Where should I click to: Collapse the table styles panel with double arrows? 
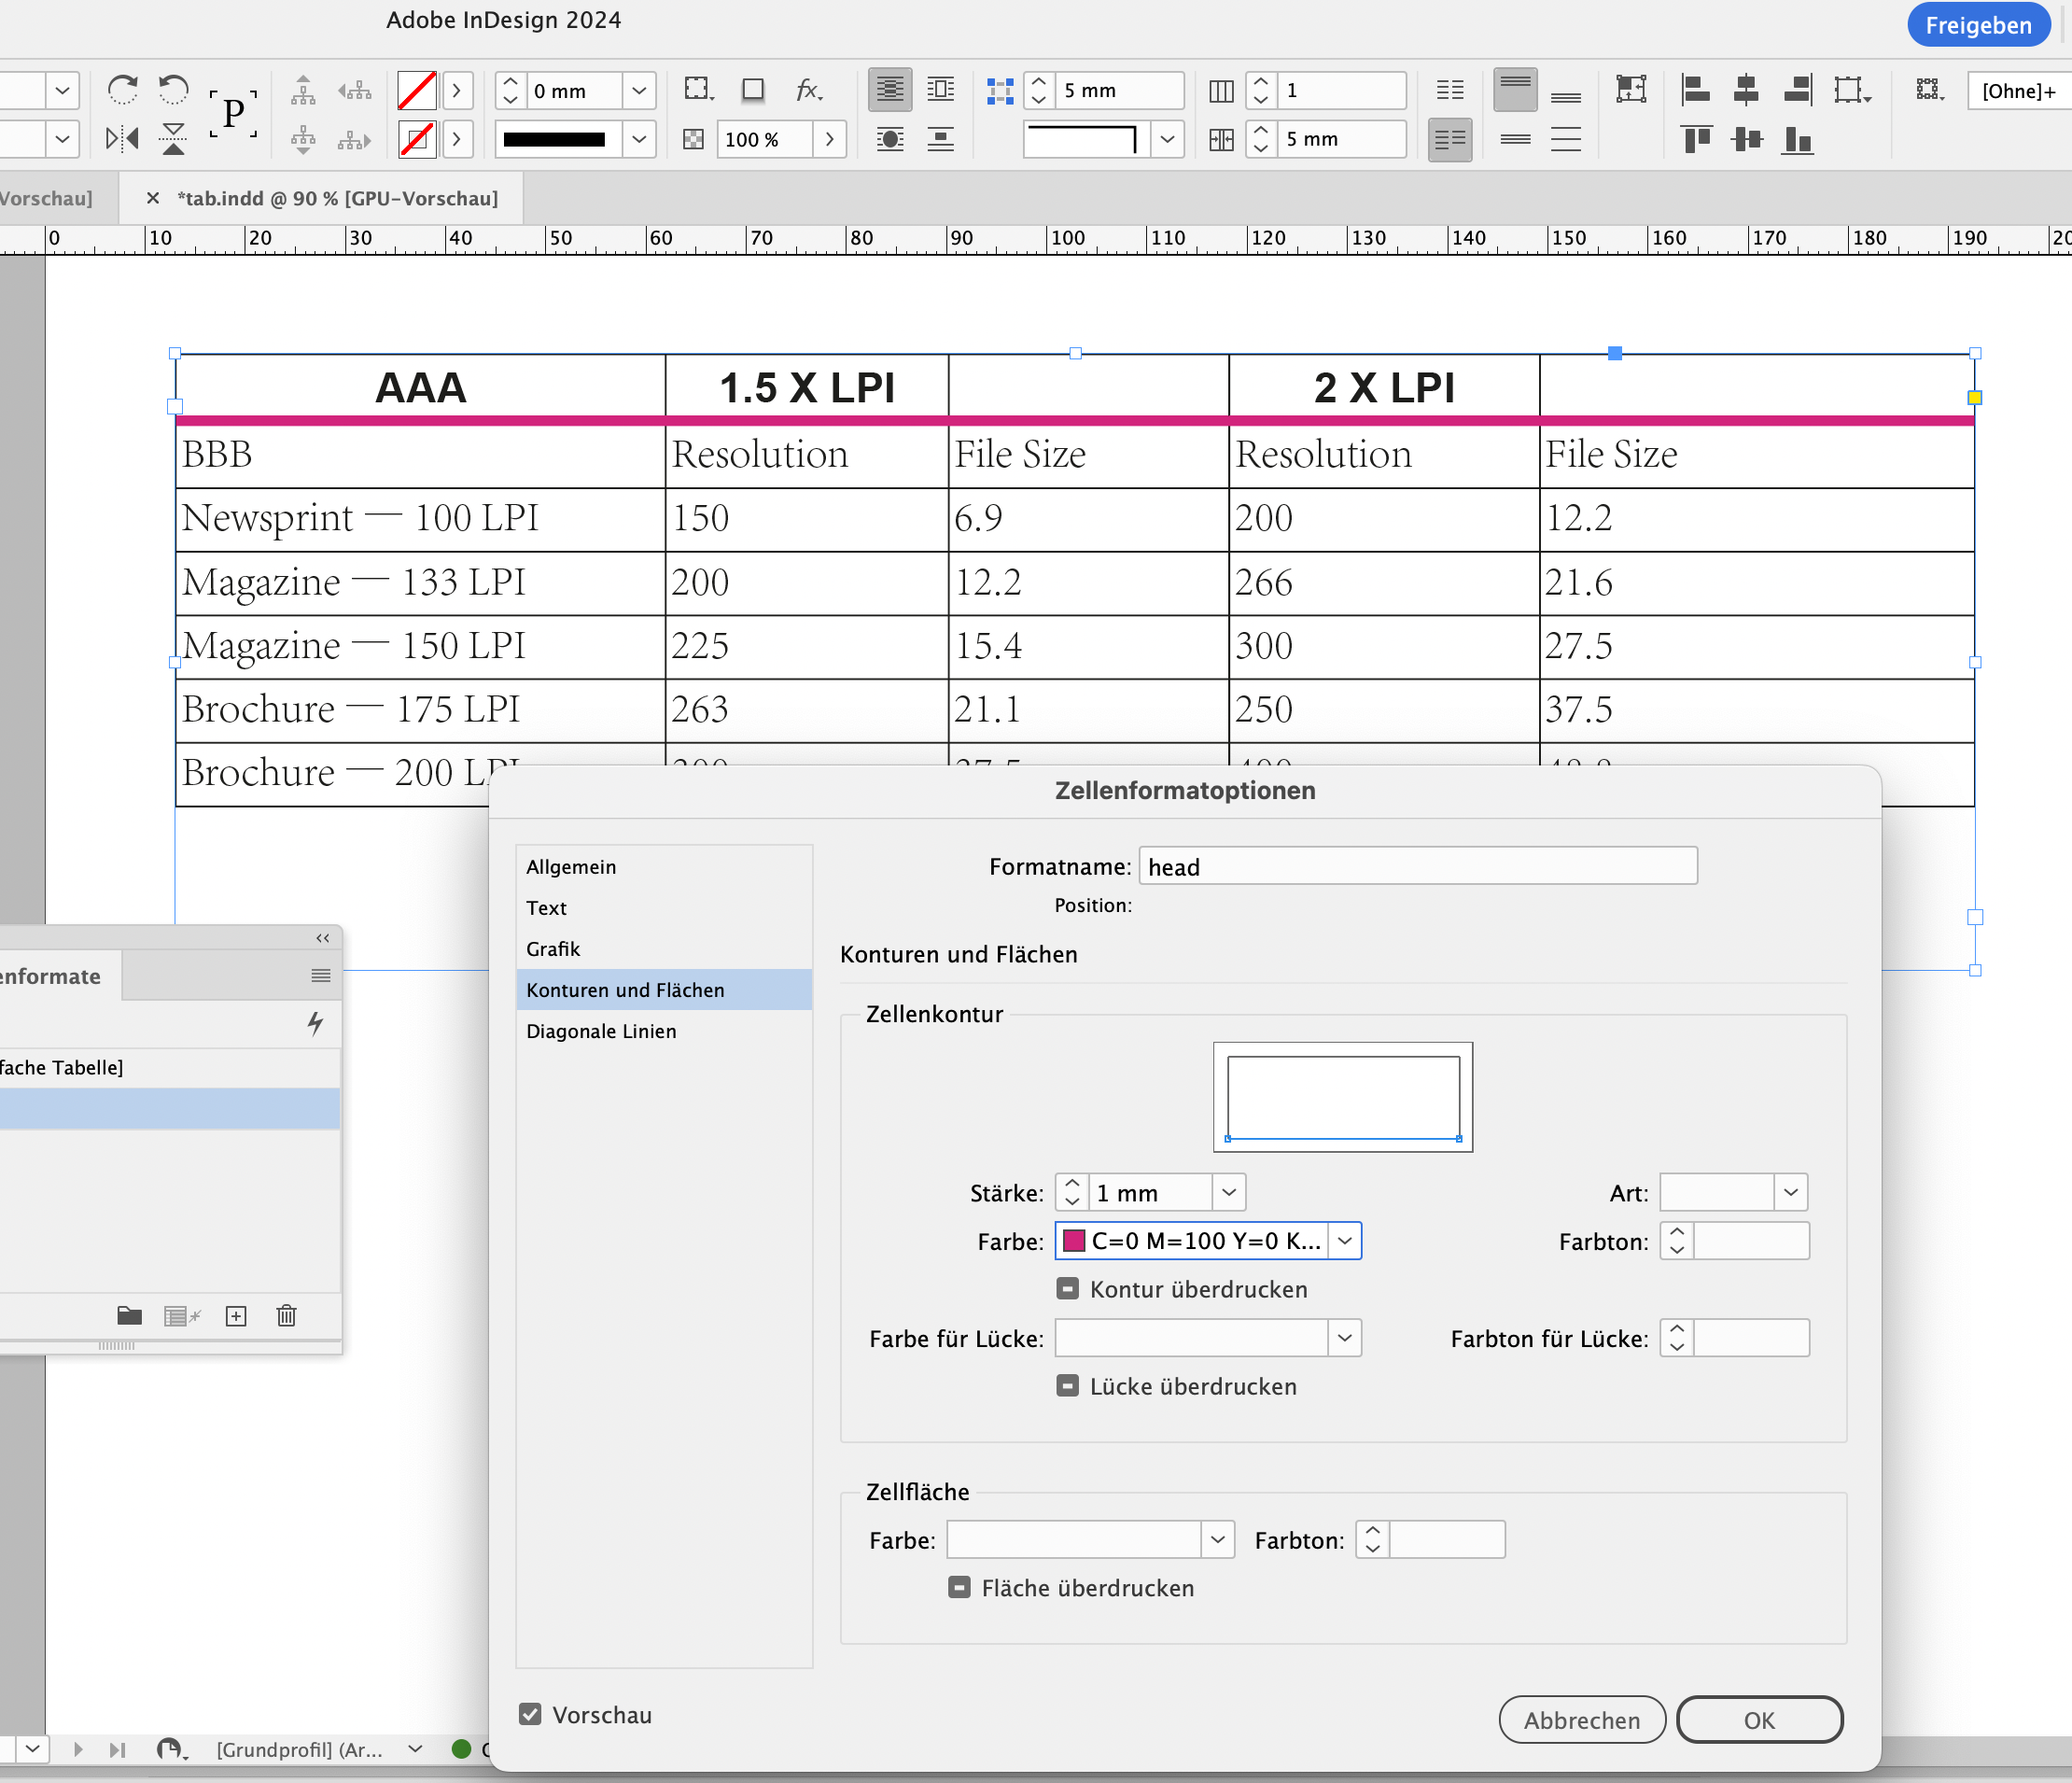(x=322, y=938)
